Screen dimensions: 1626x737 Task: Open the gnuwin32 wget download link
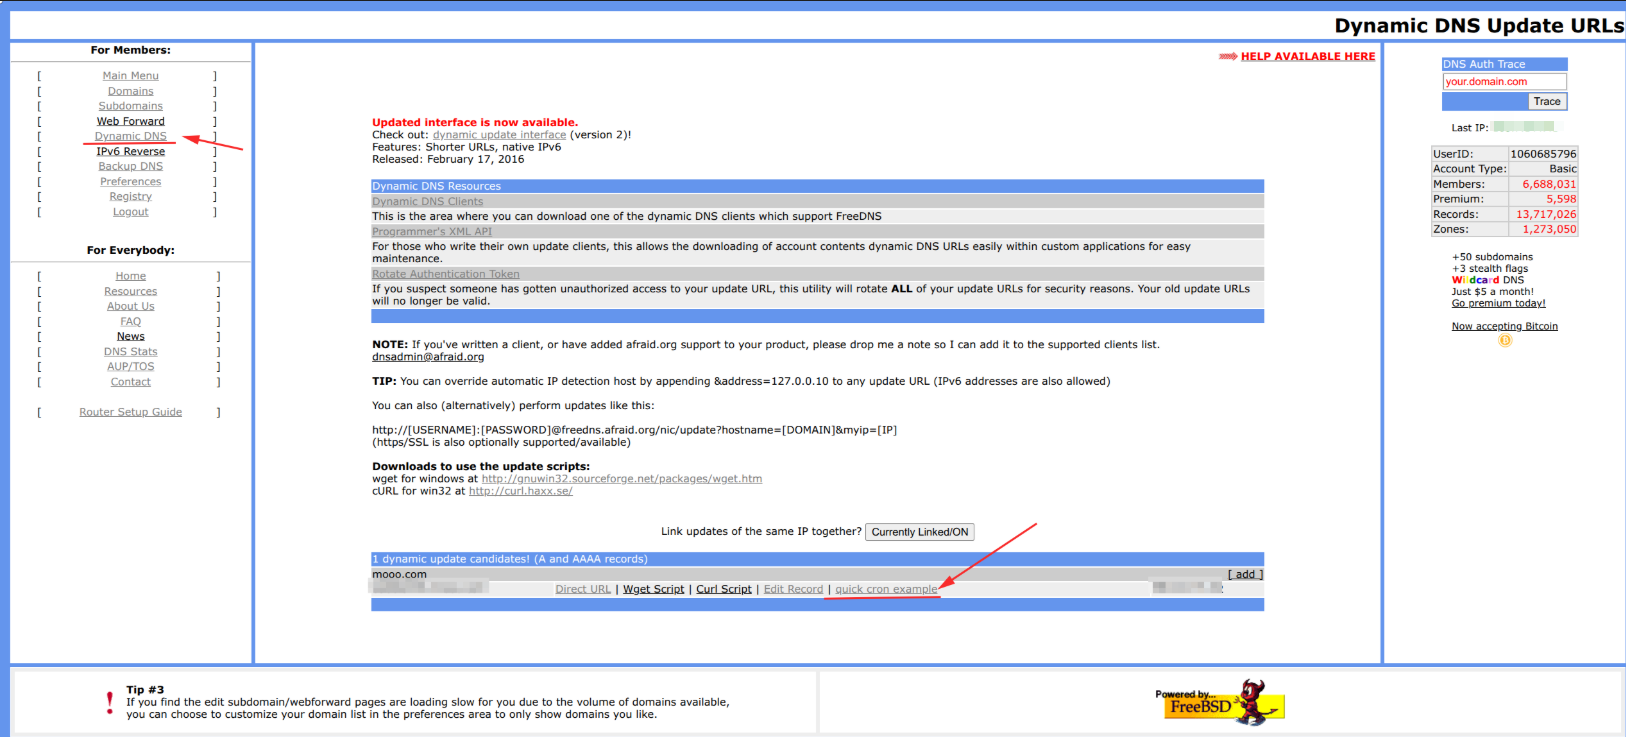click(x=622, y=479)
